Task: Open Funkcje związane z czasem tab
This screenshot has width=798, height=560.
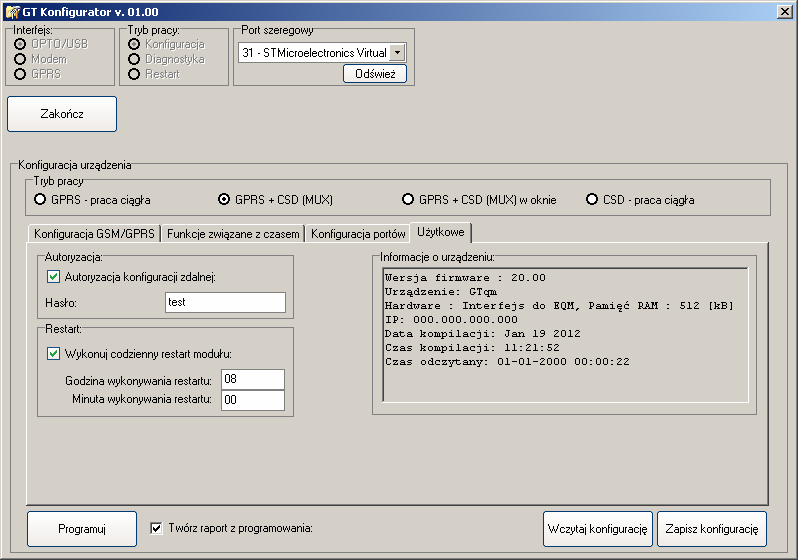Action: pyautogui.click(x=233, y=234)
